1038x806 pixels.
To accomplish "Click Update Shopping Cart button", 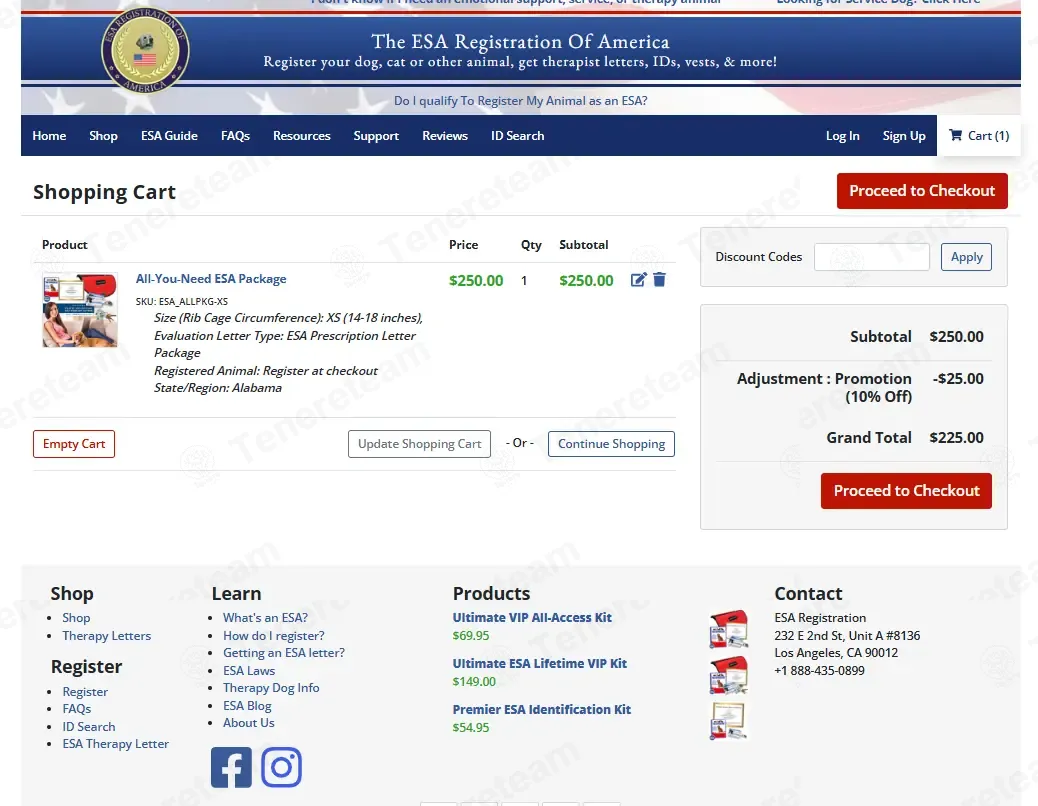I will click(x=420, y=444).
